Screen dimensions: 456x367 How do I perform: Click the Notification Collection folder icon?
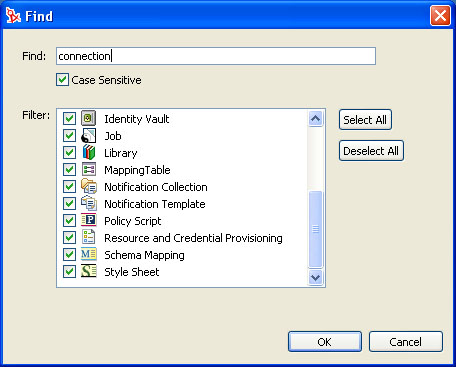[89, 187]
